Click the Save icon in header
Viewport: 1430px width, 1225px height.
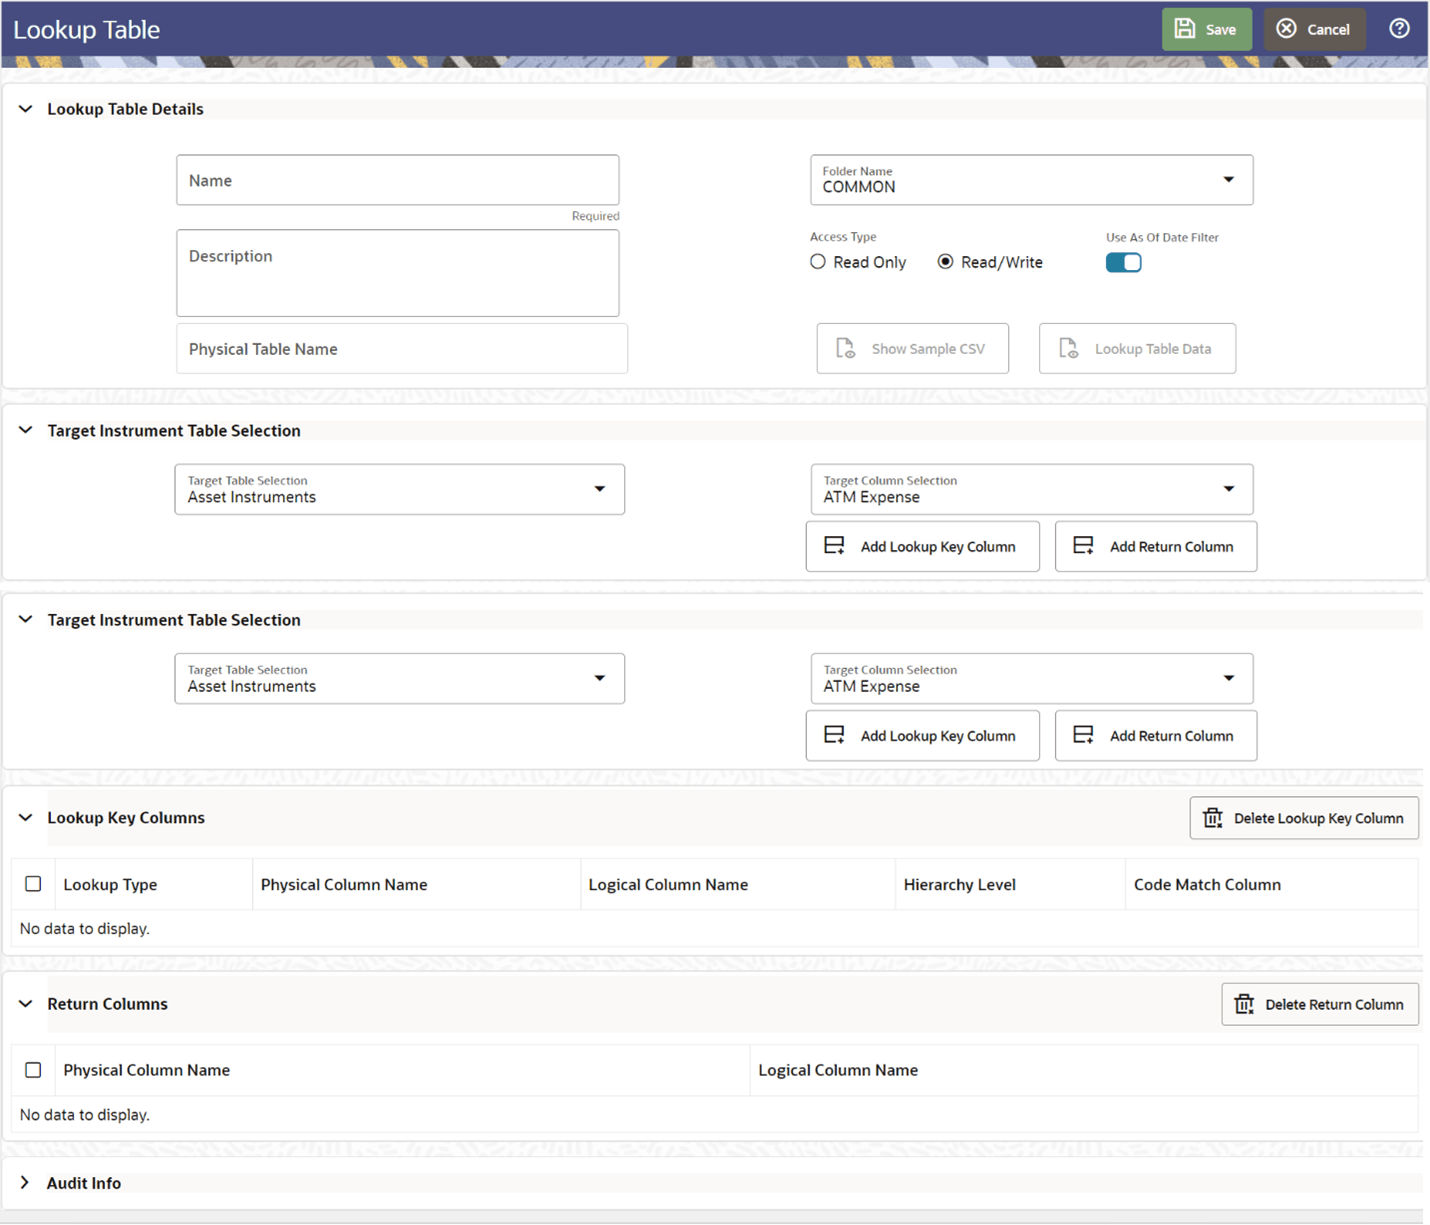[1186, 28]
